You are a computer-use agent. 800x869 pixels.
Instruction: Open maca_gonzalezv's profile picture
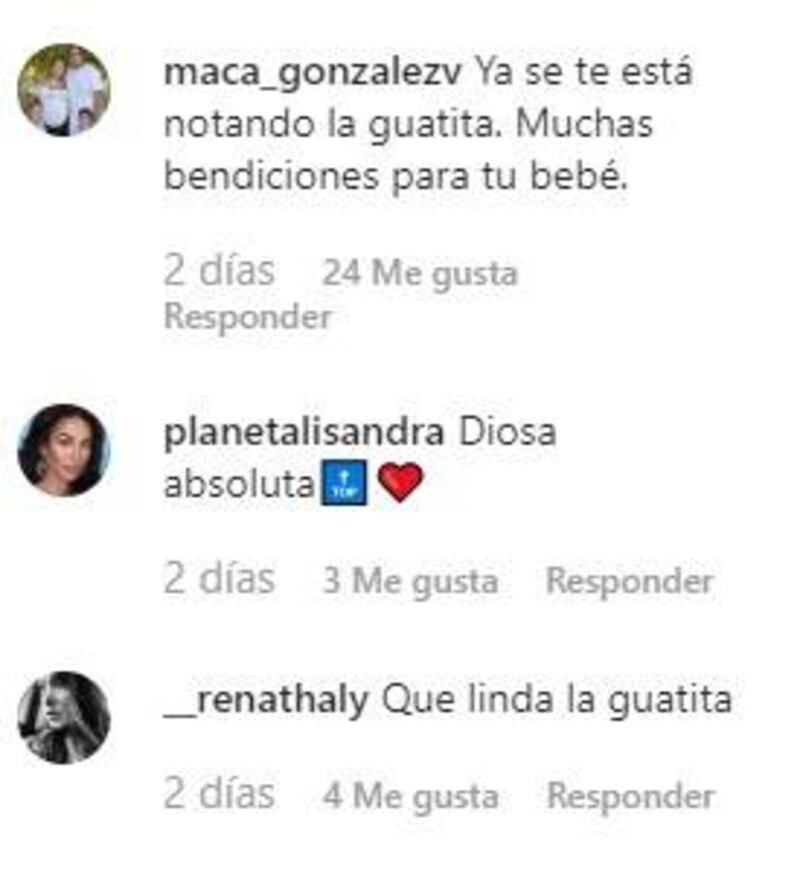64,90
